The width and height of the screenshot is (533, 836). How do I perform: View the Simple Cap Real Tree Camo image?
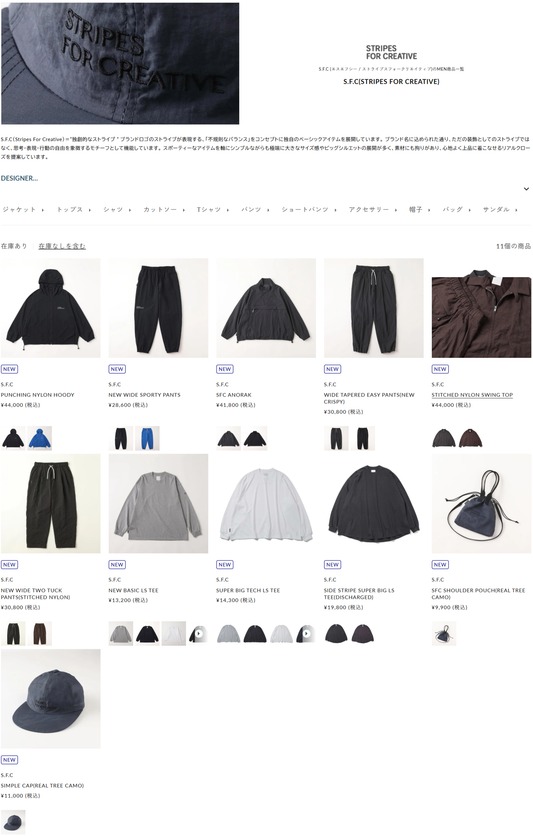click(51, 699)
